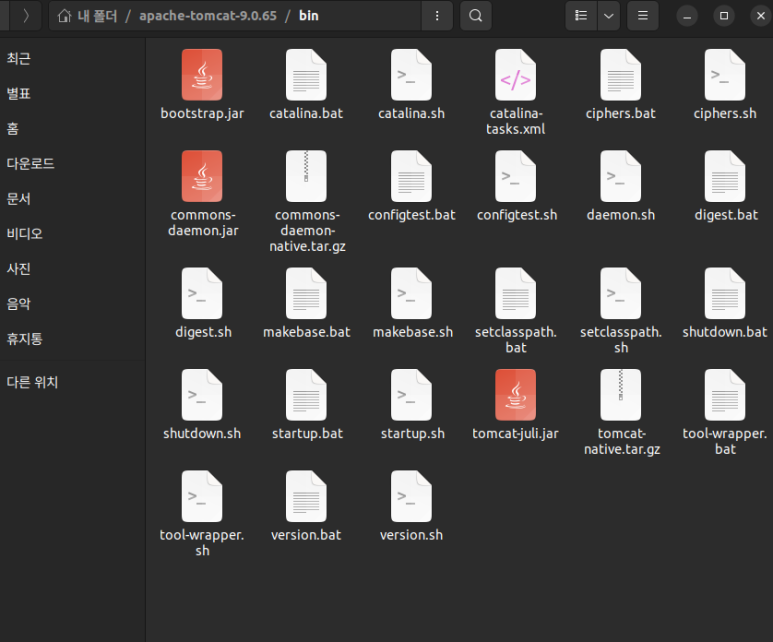Maximize the file manager window
The height and width of the screenshot is (642, 773).
(724, 16)
